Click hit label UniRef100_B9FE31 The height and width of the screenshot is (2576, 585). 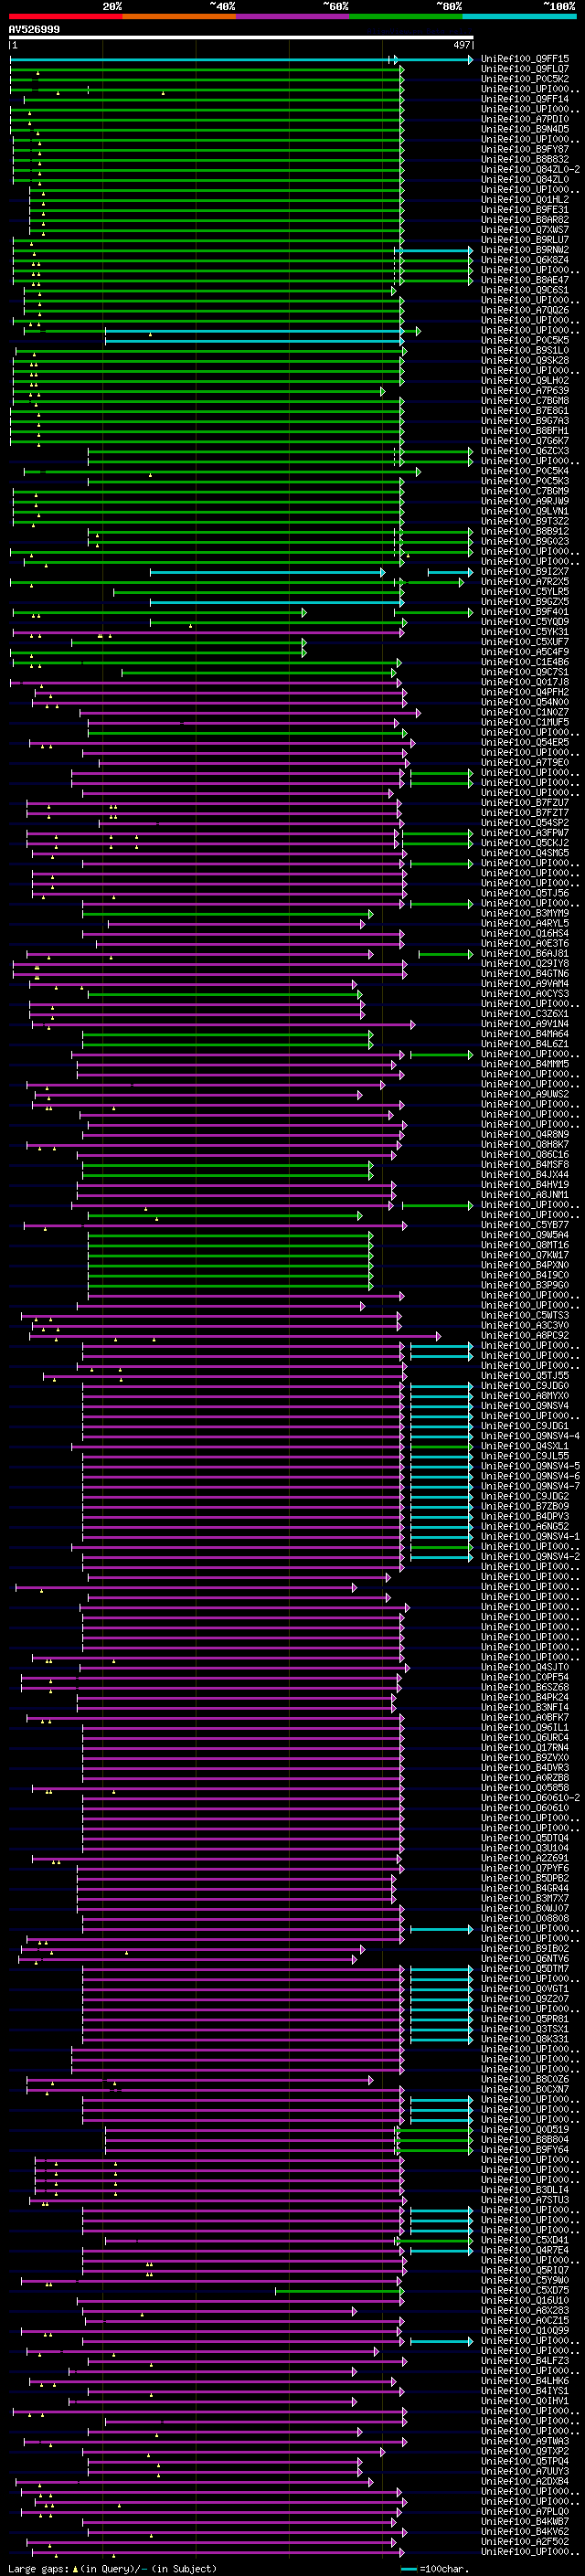point(525,210)
